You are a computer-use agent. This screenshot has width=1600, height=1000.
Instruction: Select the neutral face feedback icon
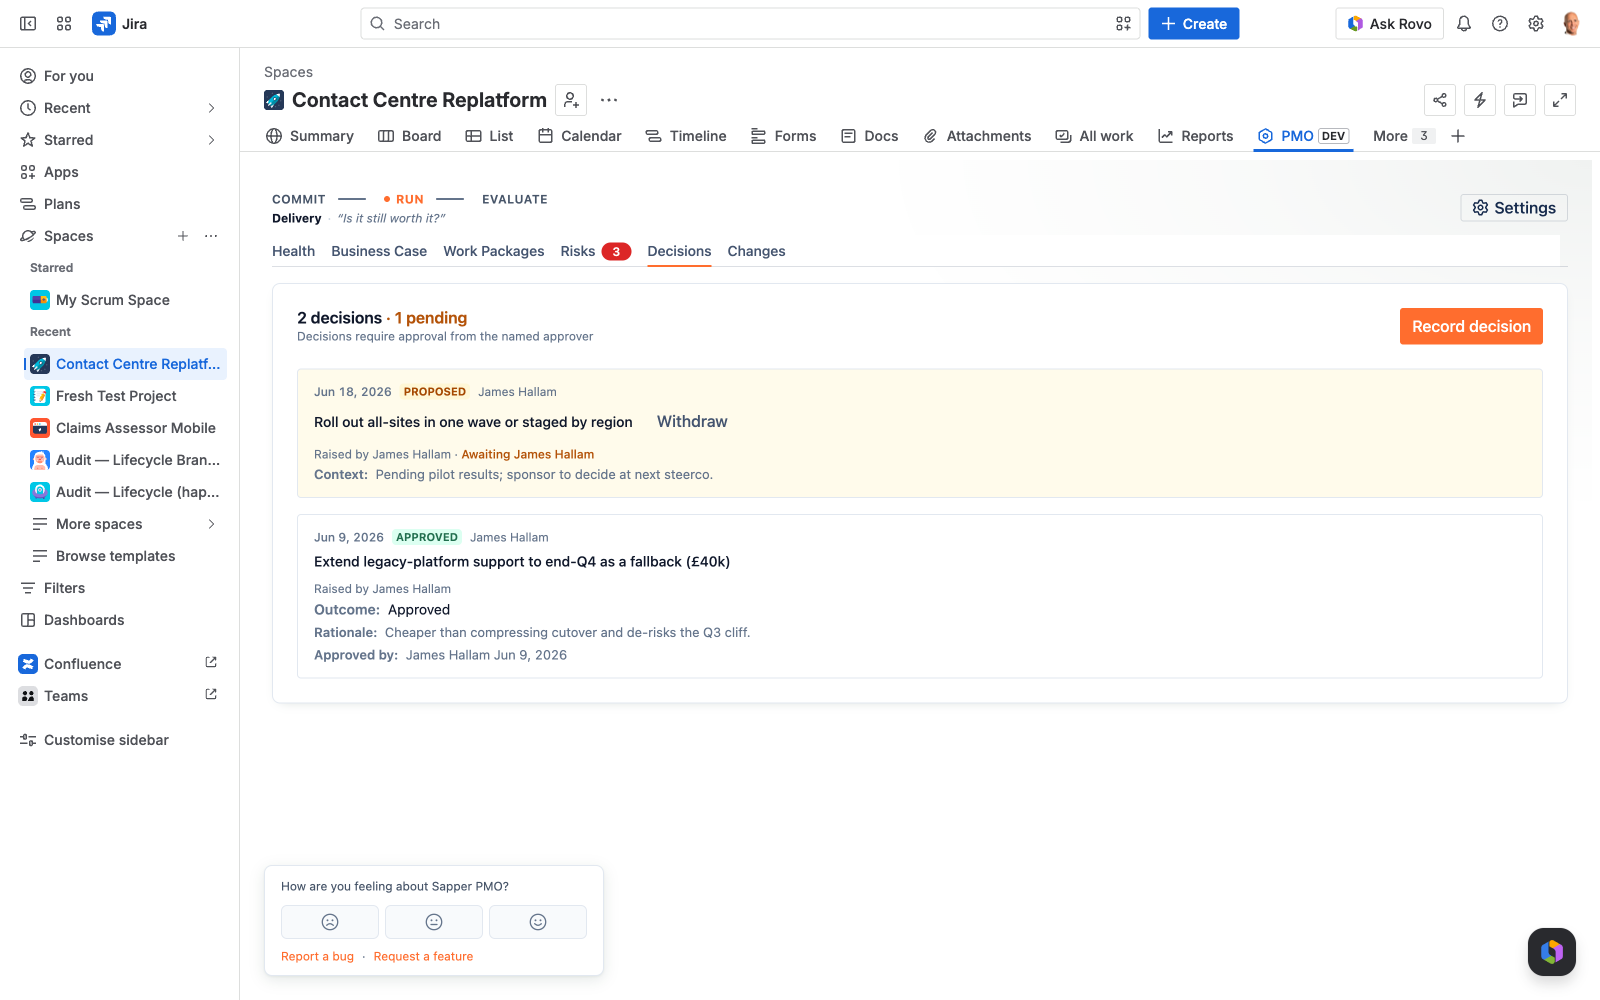(x=434, y=922)
